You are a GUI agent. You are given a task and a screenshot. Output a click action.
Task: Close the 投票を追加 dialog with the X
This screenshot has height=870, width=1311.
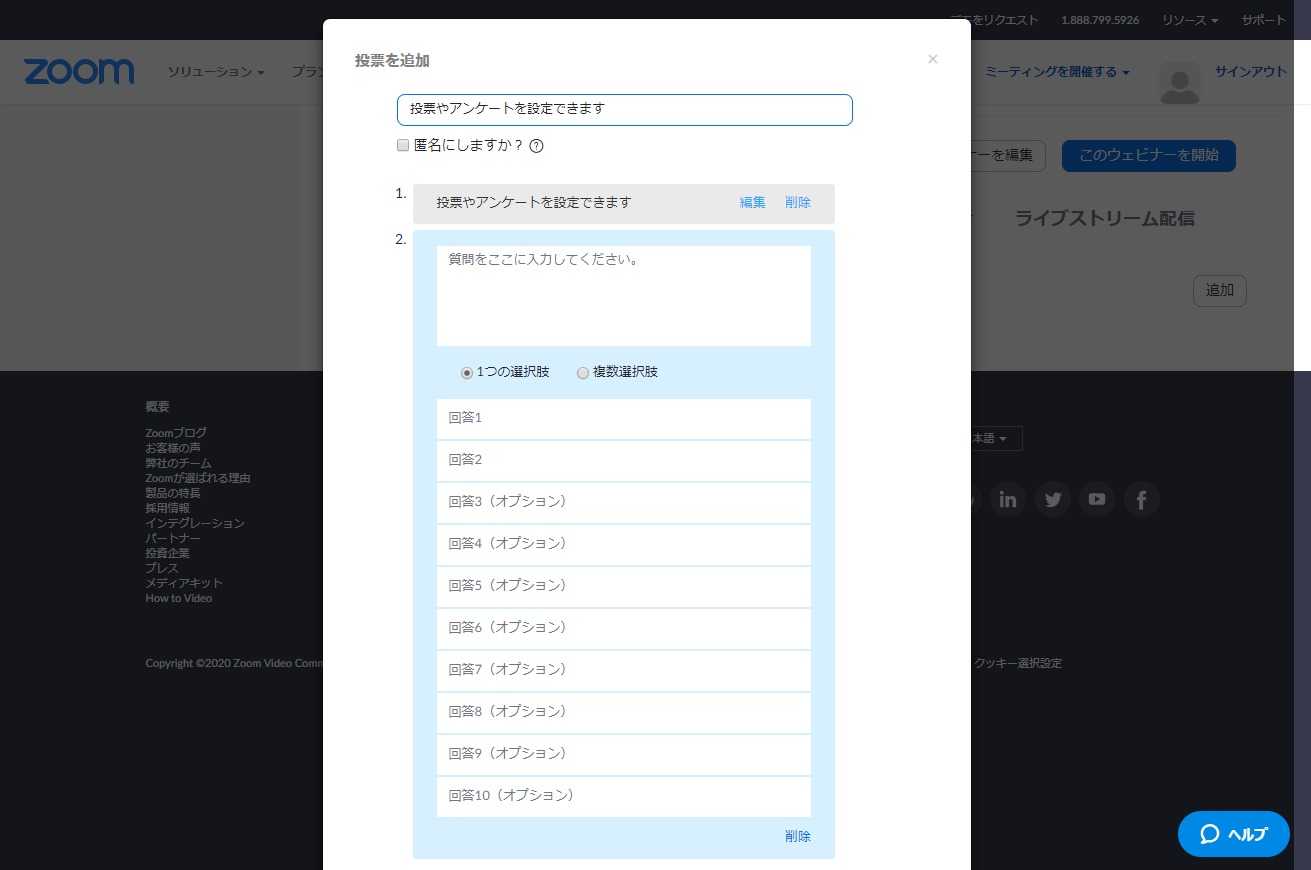pyautogui.click(x=933, y=59)
